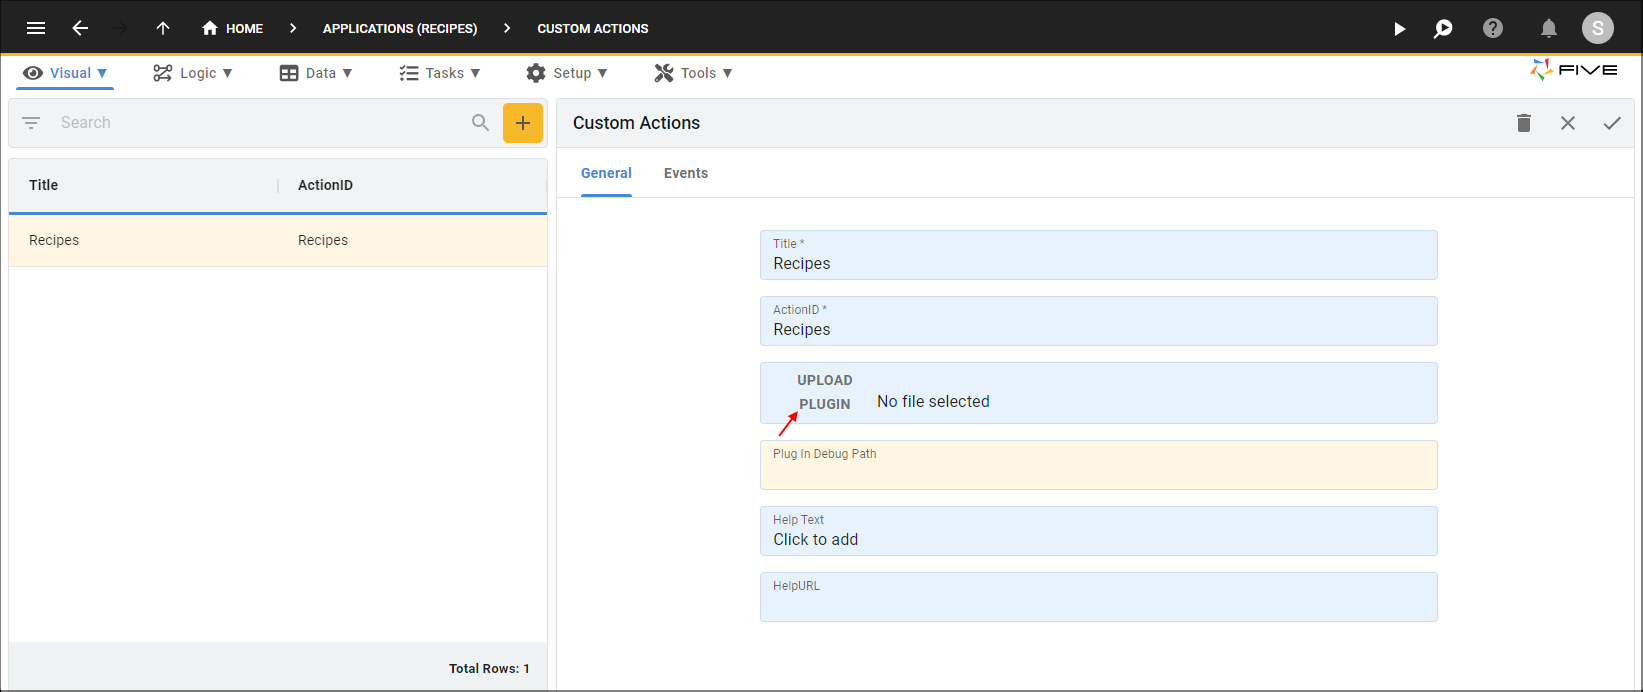Open notifications bell icon
Image resolution: width=1643 pixels, height=692 pixels.
[x=1548, y=28]
